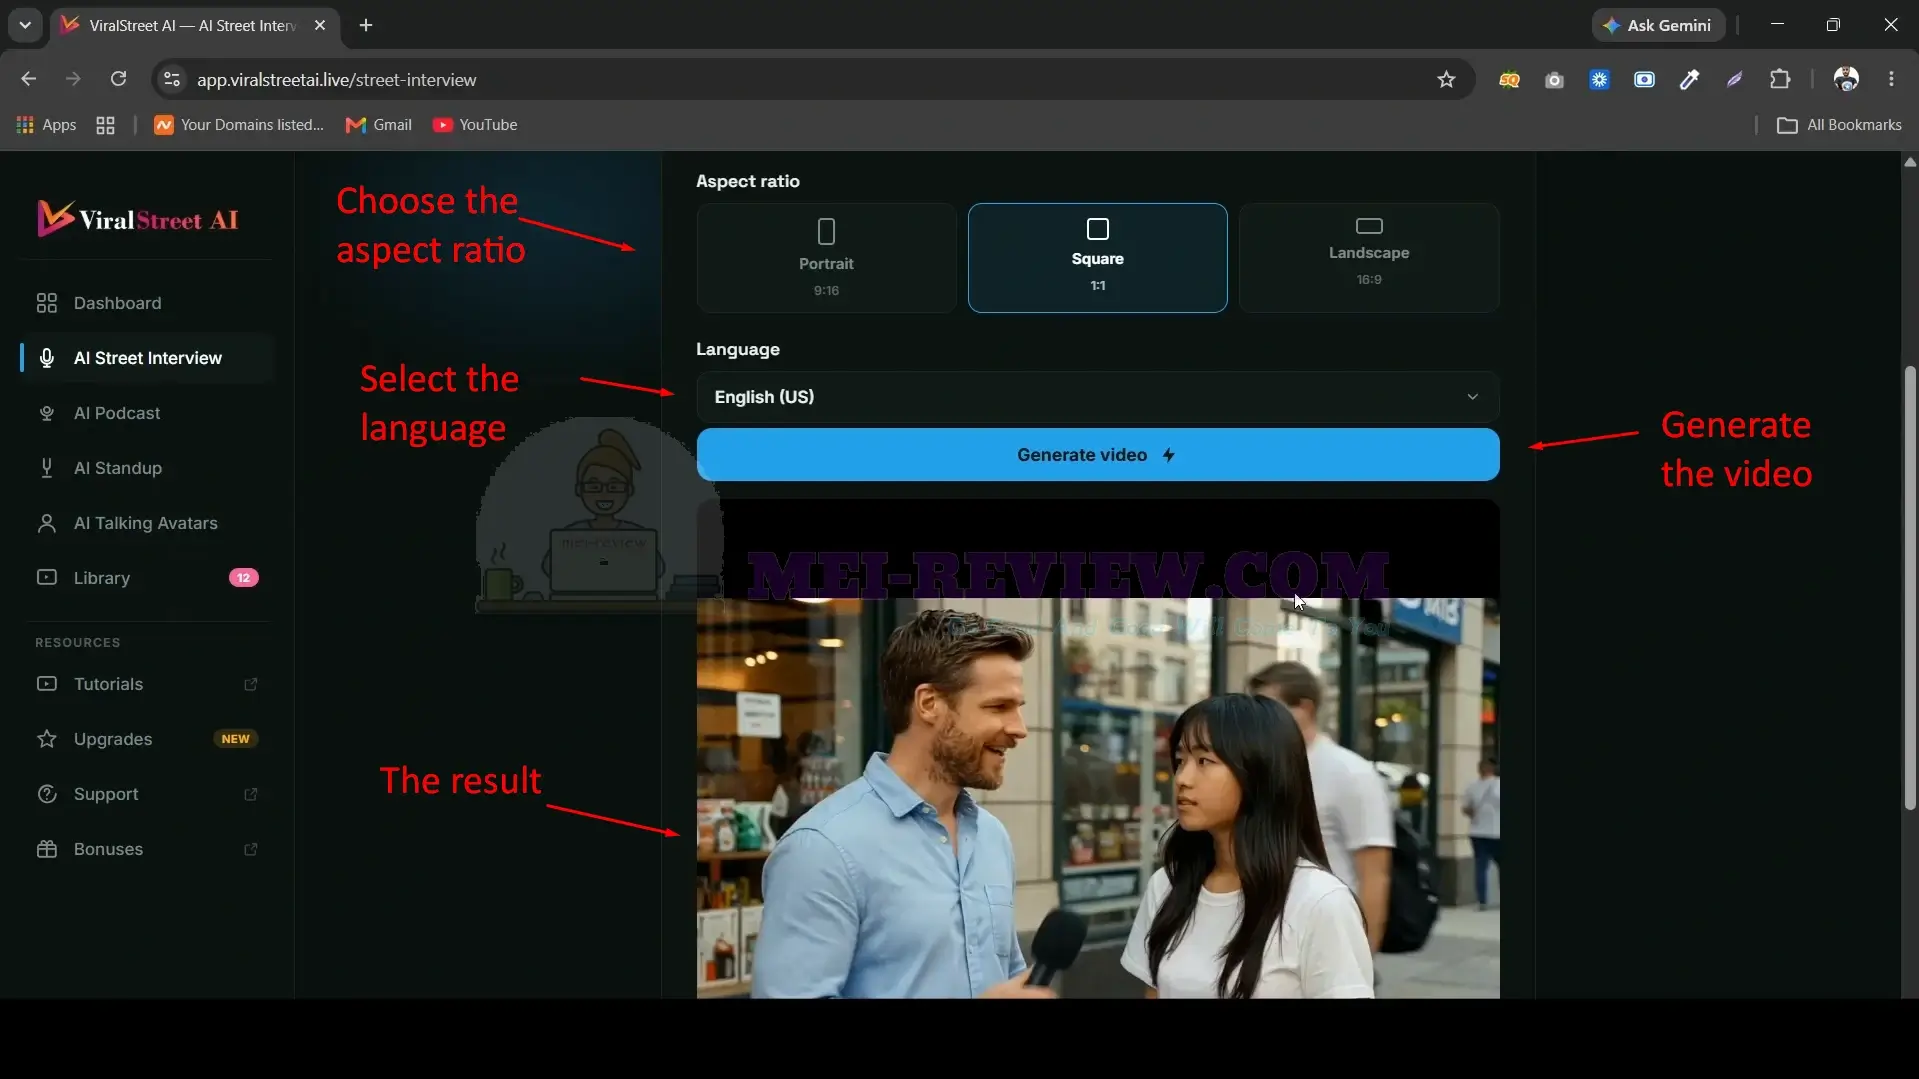Click the camera screenshot extension icon
Screen dimensions: 1919x1079
(1554, 79)
